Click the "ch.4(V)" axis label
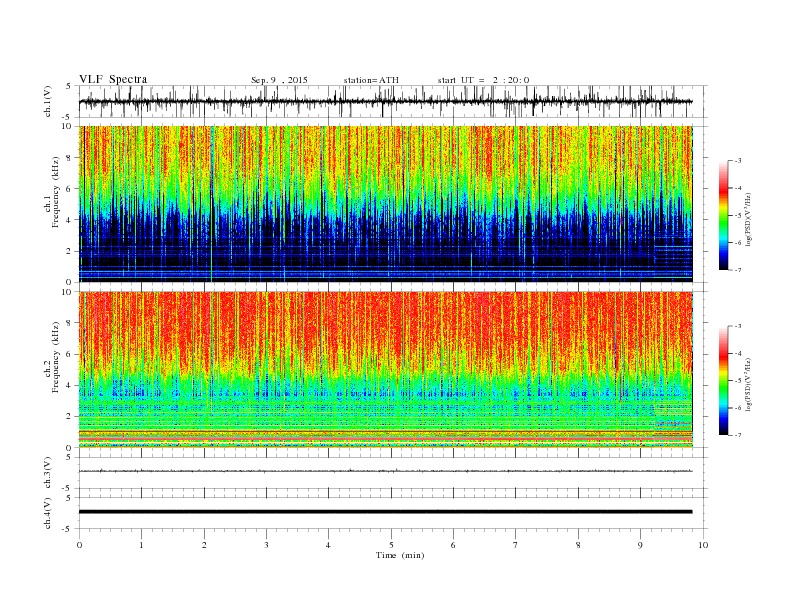 [x=48, y=513]
